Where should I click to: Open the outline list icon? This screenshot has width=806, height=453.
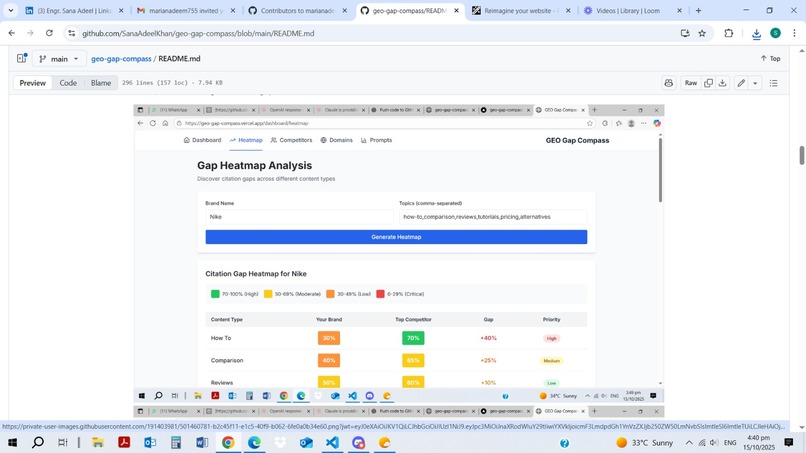coord(774,83)
